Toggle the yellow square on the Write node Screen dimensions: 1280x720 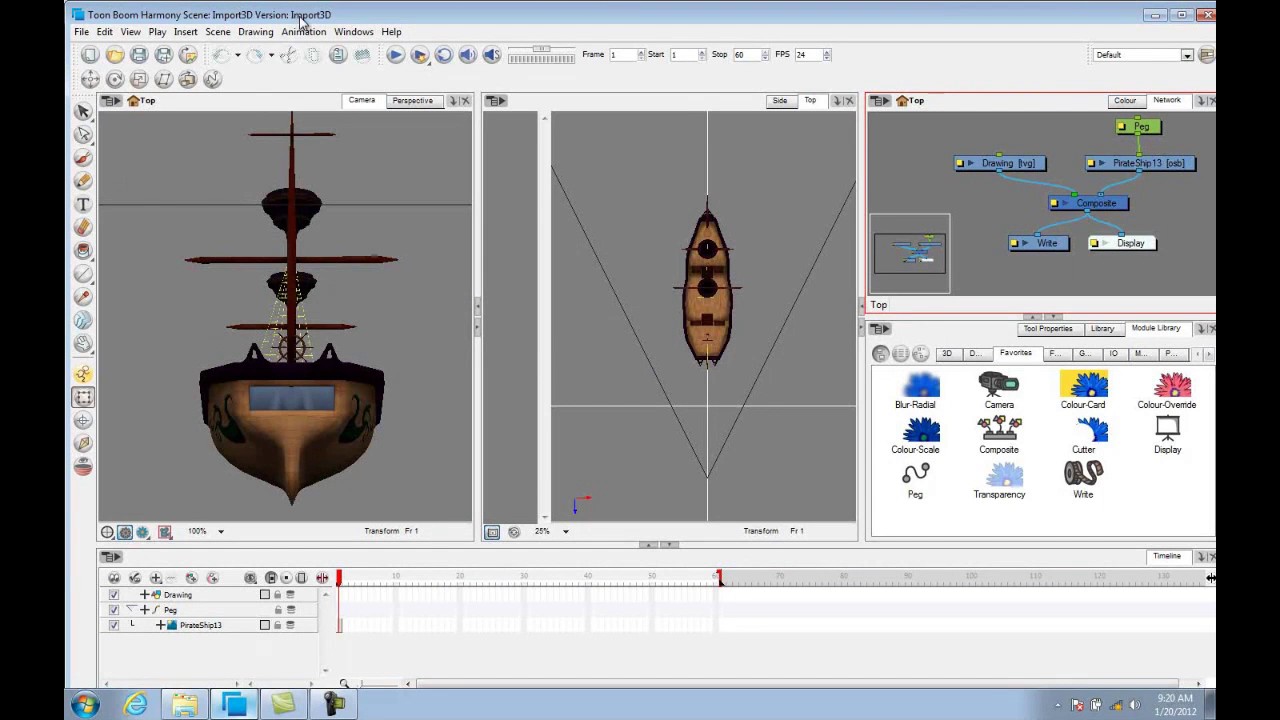[x=1015, y=243]
